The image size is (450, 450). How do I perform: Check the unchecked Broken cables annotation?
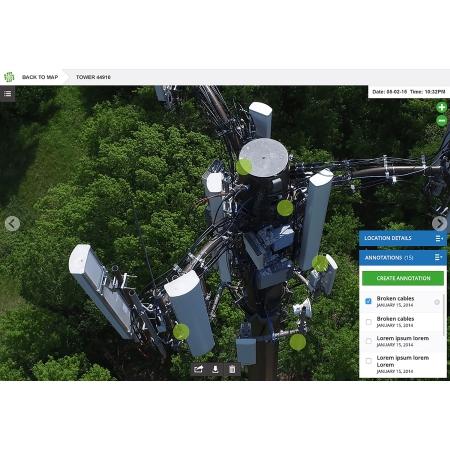point(368,322)
